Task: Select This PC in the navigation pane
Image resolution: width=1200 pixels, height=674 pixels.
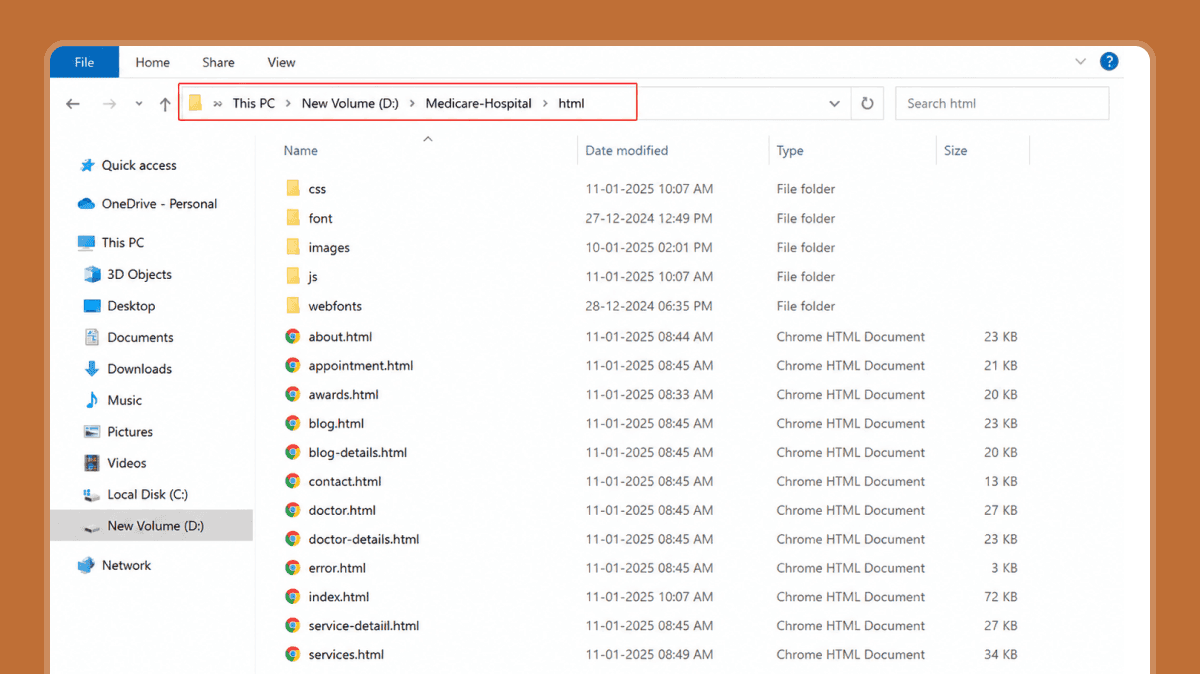Action: (x=123, y=243)
